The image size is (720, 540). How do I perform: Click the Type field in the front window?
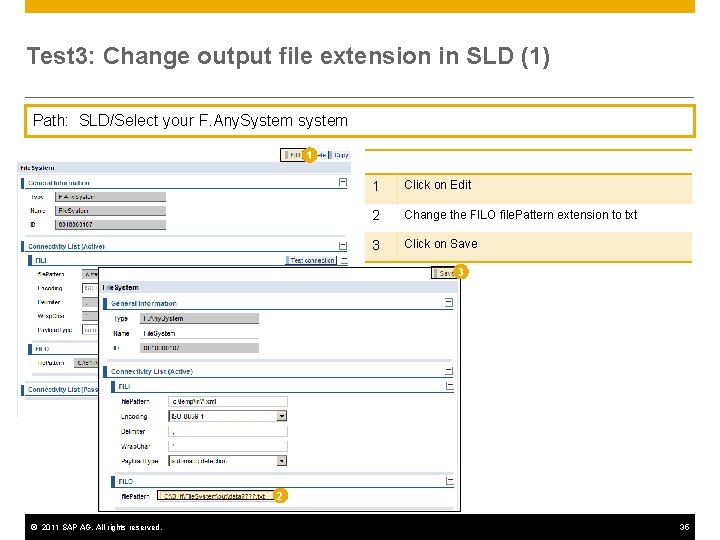[199, 318]
